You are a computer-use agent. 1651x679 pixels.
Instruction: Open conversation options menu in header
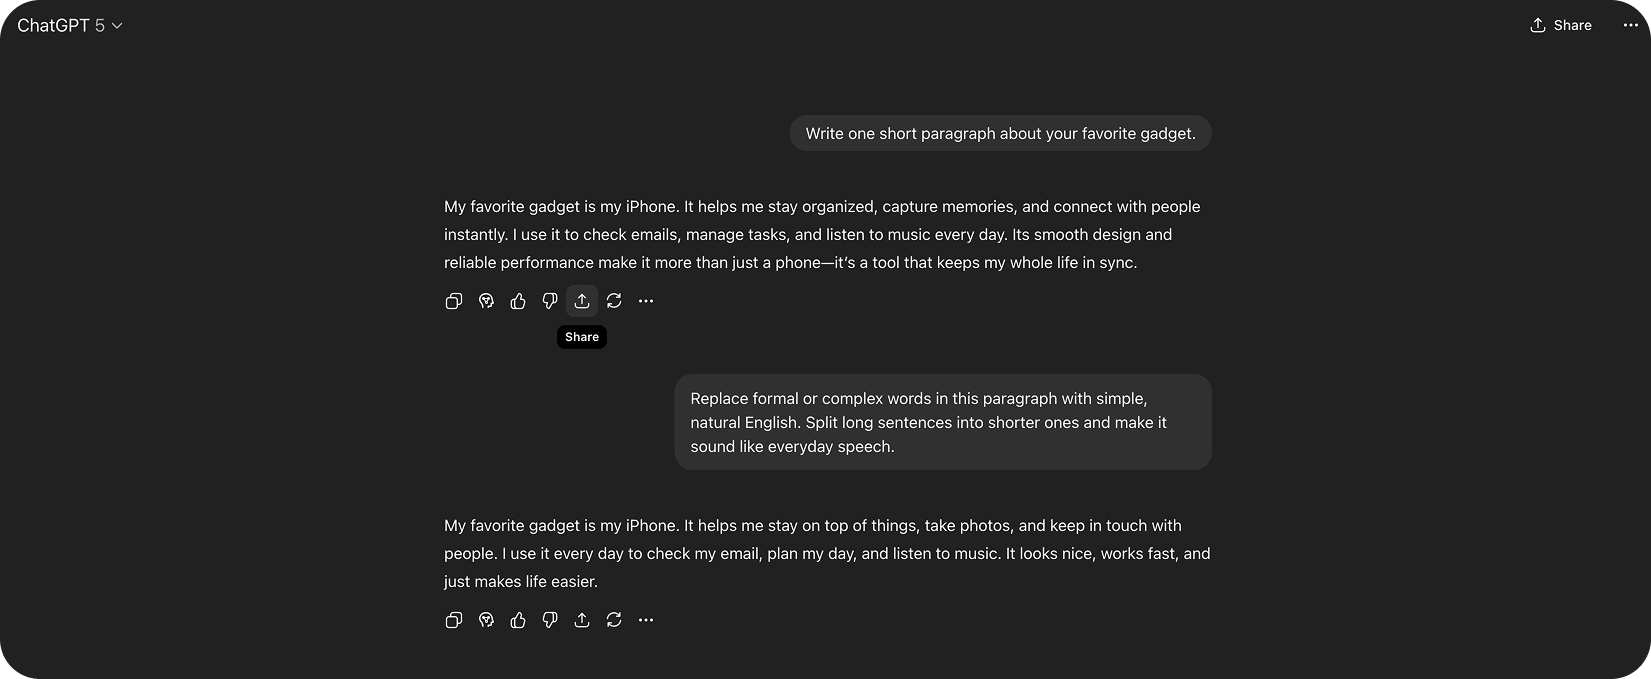(1630, 25)
